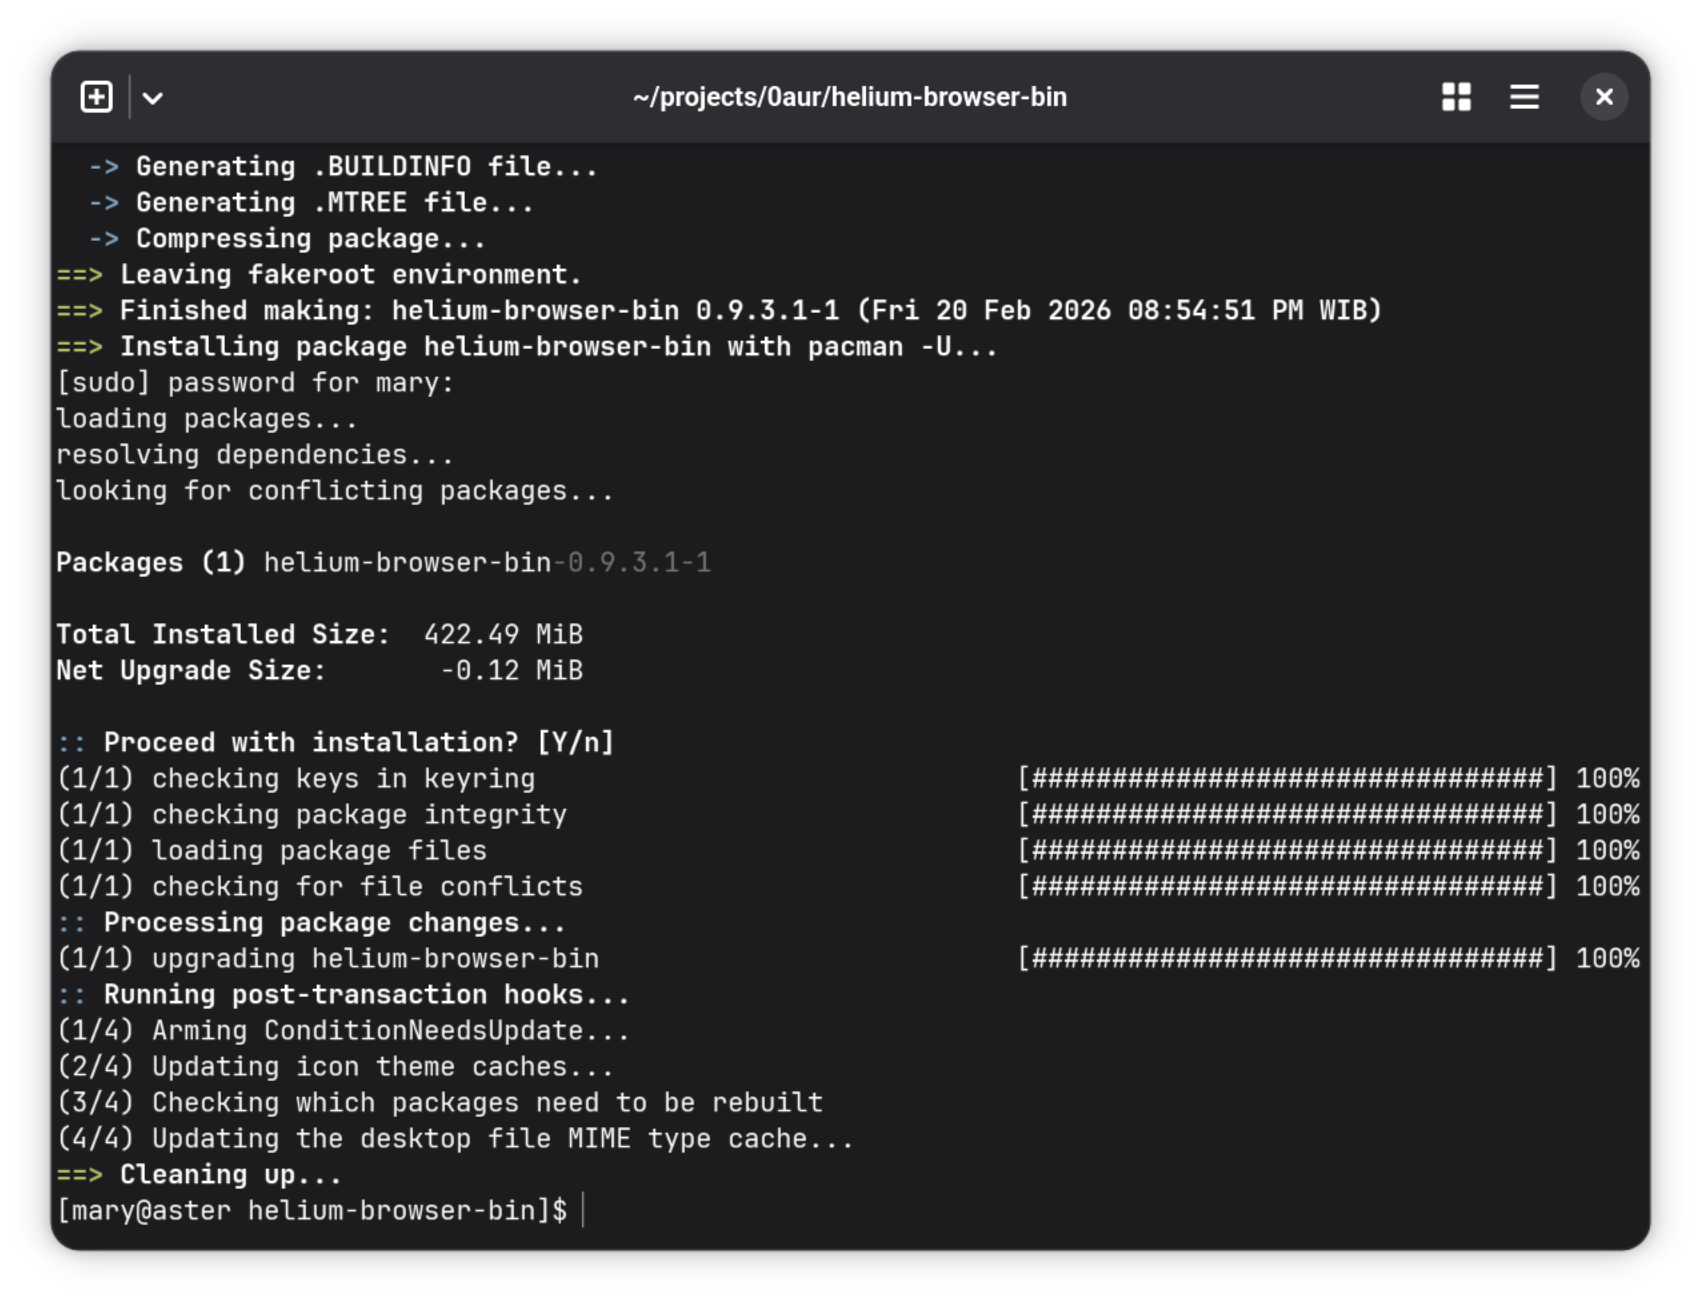The height and width of the screenshot is (1300, 1700).
Task: Click the 'Cleaning up...' line
Action: (230, 1175)
